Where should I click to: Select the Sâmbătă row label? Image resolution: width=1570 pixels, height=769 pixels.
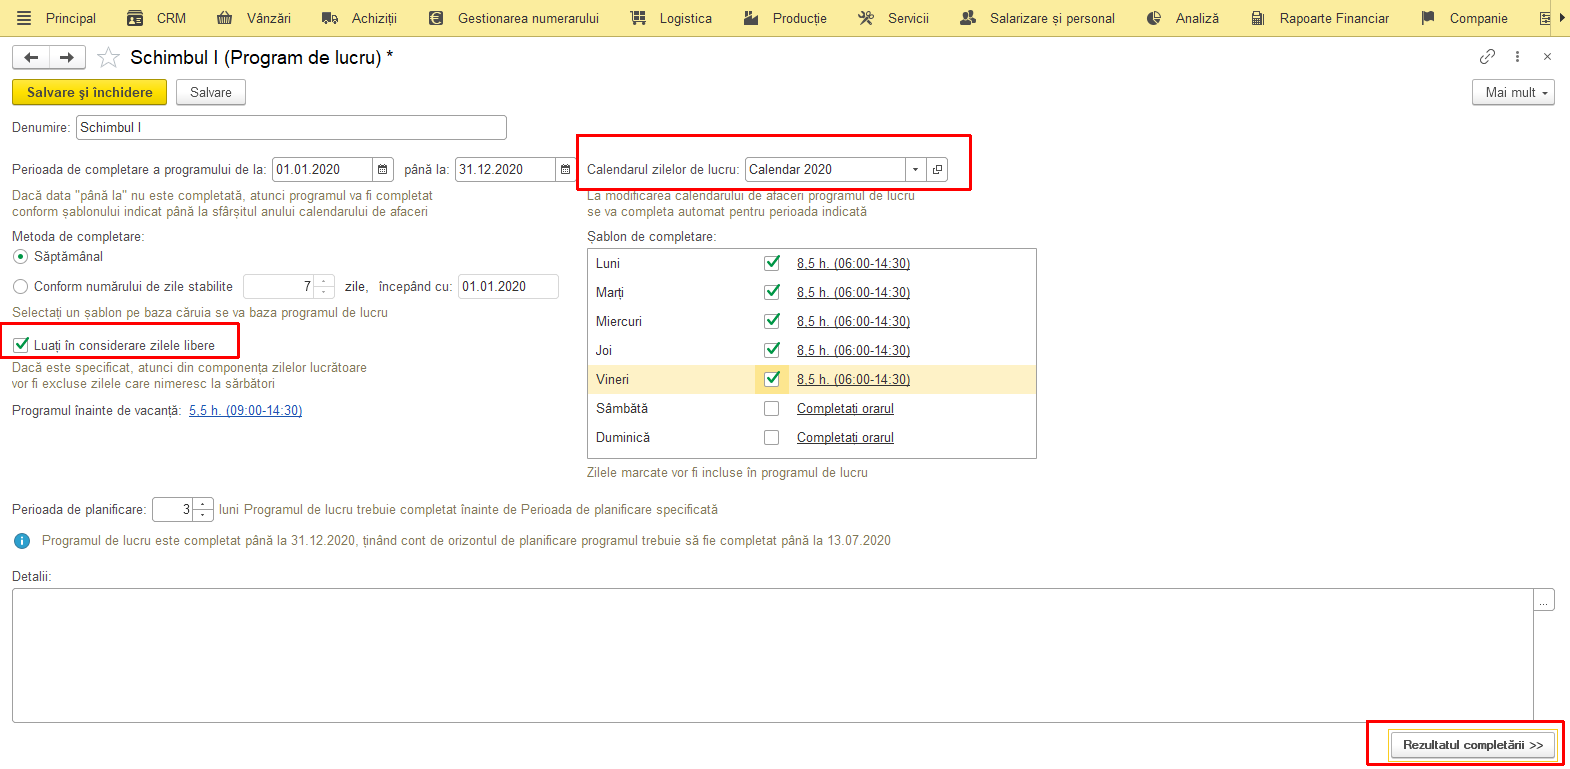pyautogui.click(x=622, y=408)
